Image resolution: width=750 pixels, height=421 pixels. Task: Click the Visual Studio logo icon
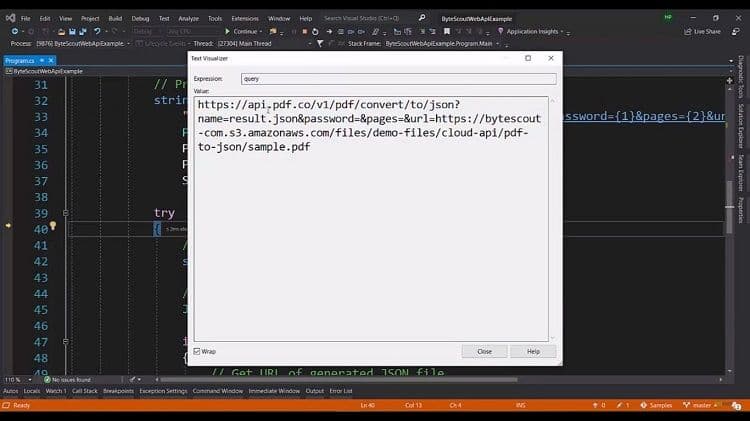[8, 18]
